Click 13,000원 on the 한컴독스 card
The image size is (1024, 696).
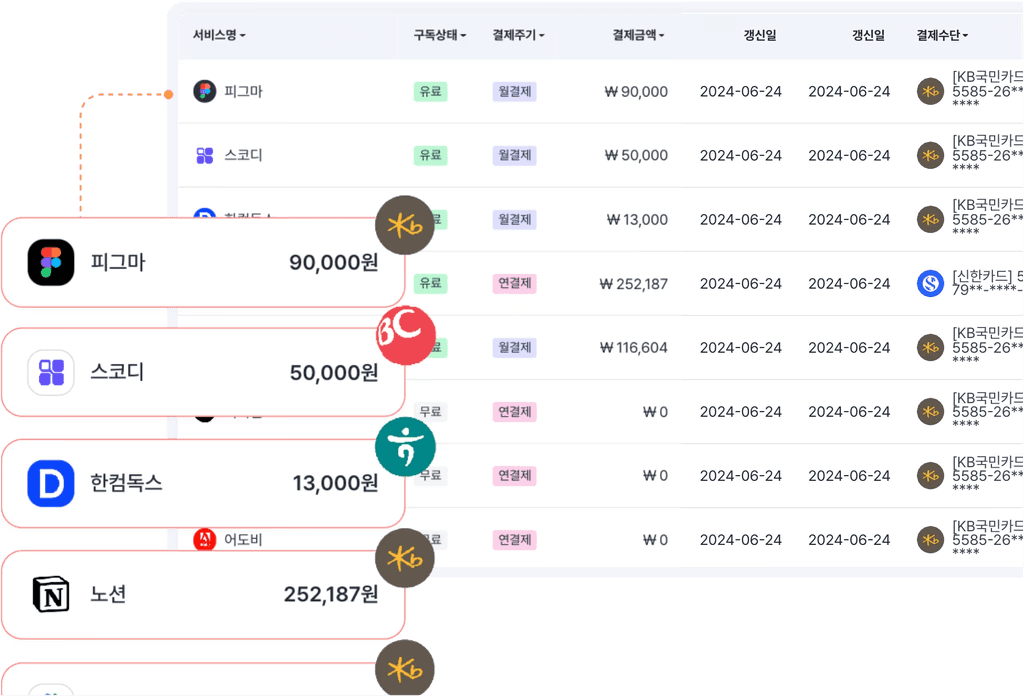336,483
